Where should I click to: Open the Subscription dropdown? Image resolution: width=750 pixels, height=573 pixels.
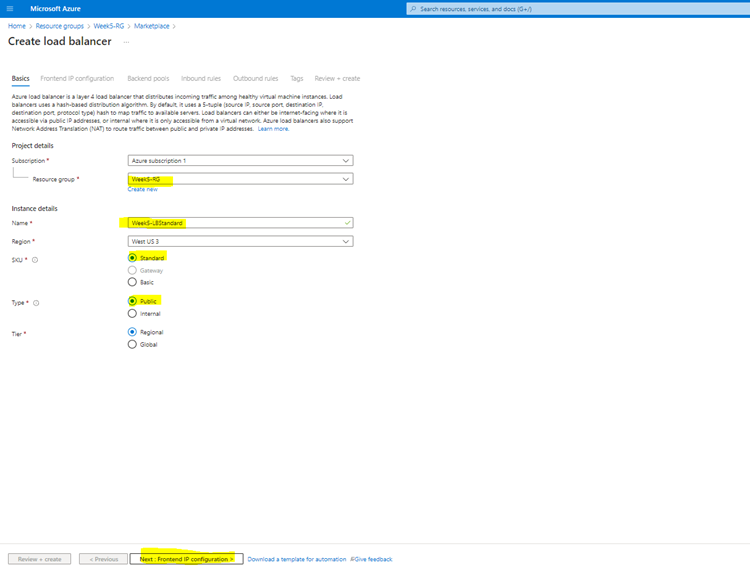coord(241,161)
